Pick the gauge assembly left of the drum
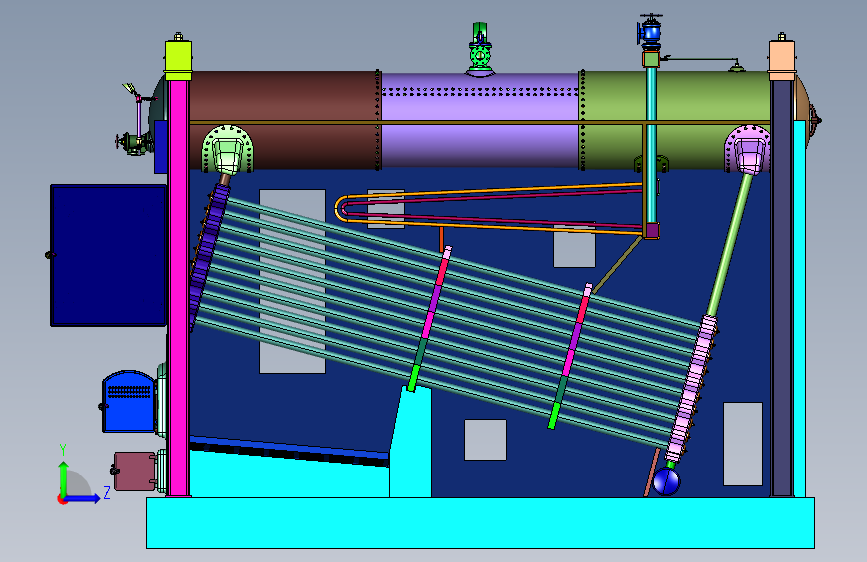This screenshot has width=867, height=562. (x=134, y=119)
